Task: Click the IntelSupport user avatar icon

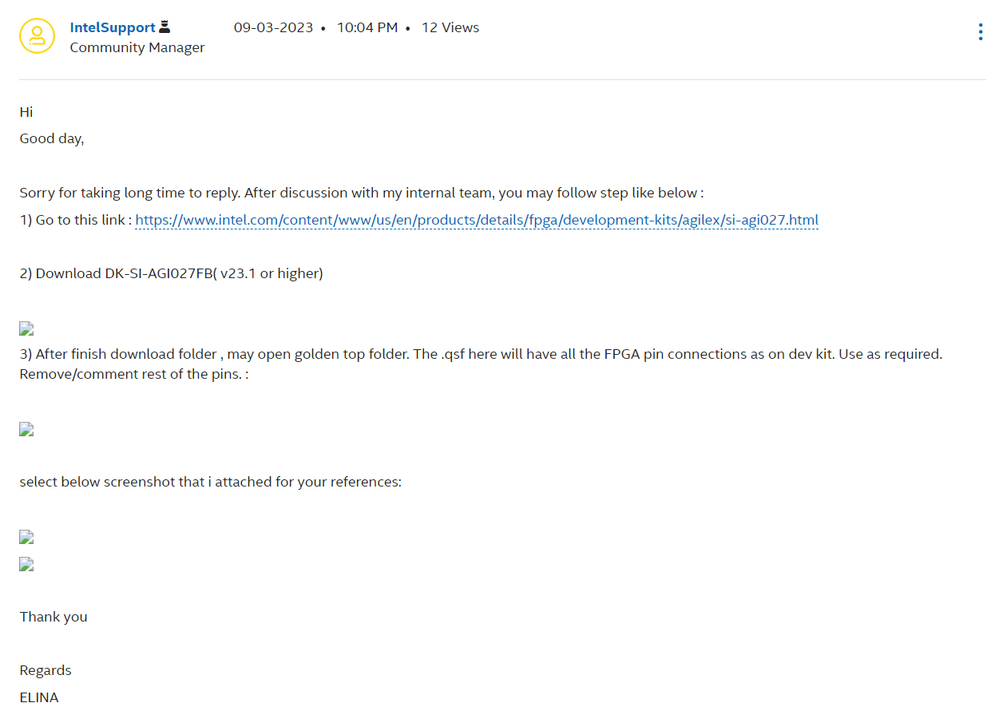Action: (x=37, y=36)
